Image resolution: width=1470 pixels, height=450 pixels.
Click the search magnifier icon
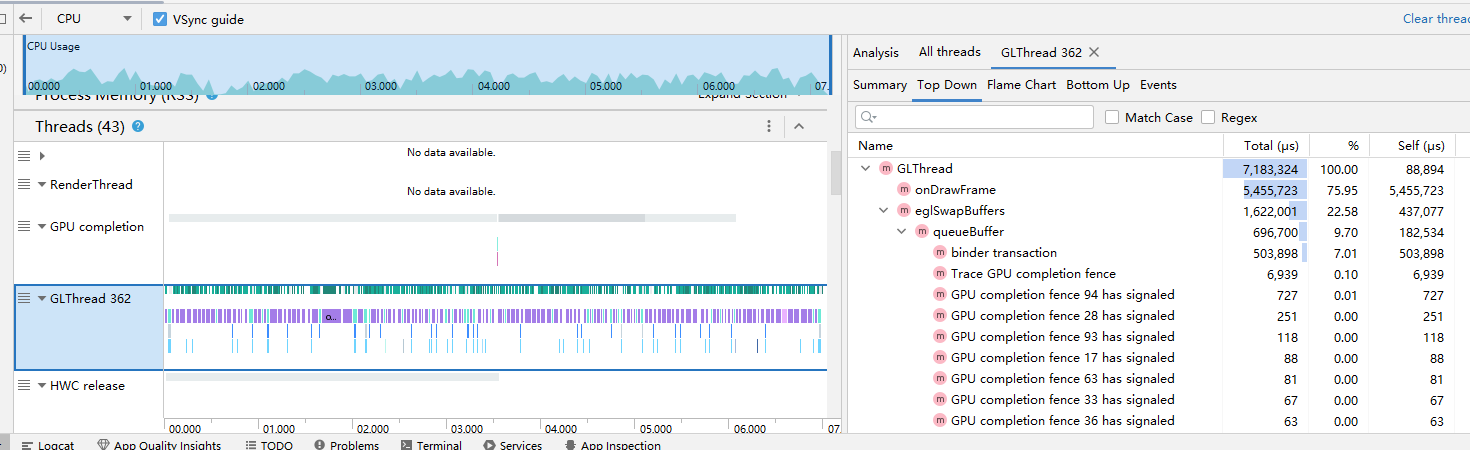[x=867, y=117]
